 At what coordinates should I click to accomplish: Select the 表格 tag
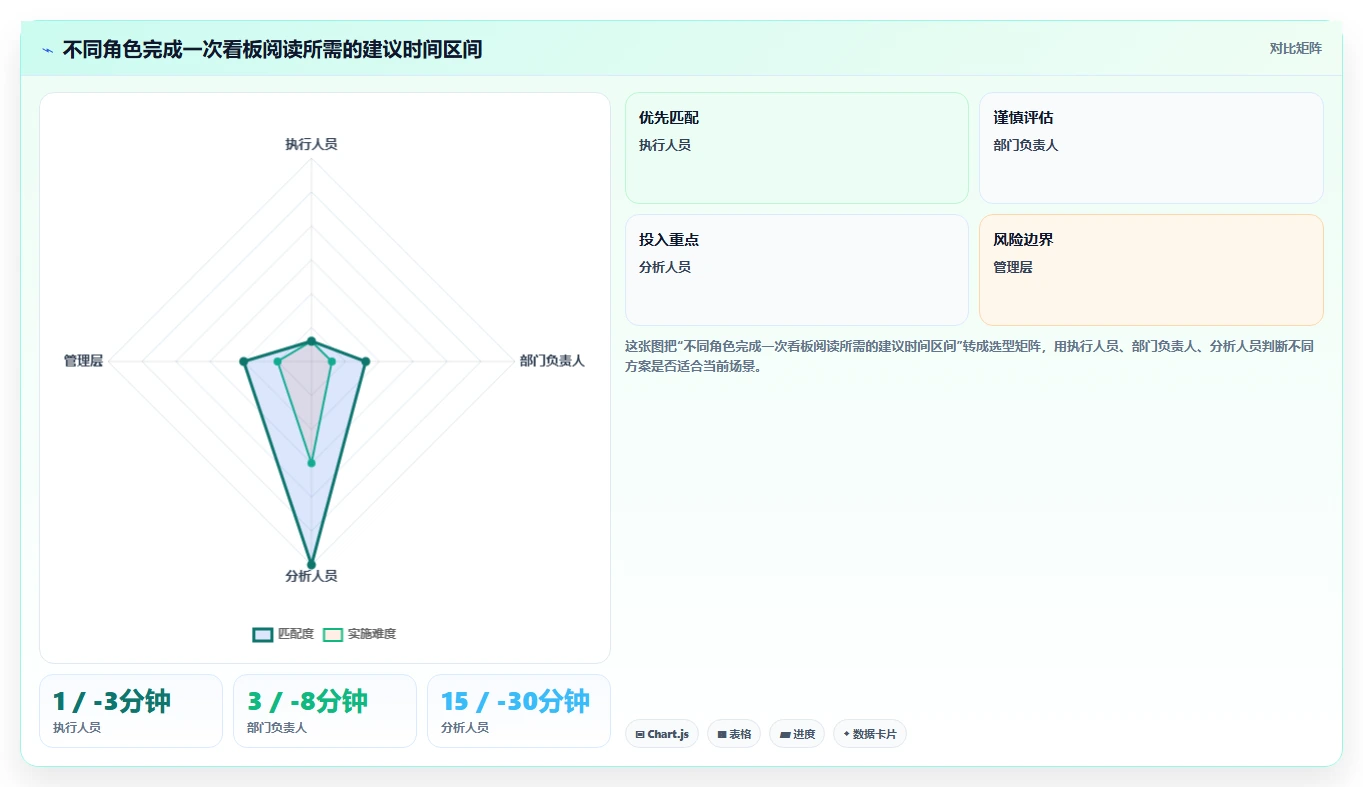[x=734, y=734]
